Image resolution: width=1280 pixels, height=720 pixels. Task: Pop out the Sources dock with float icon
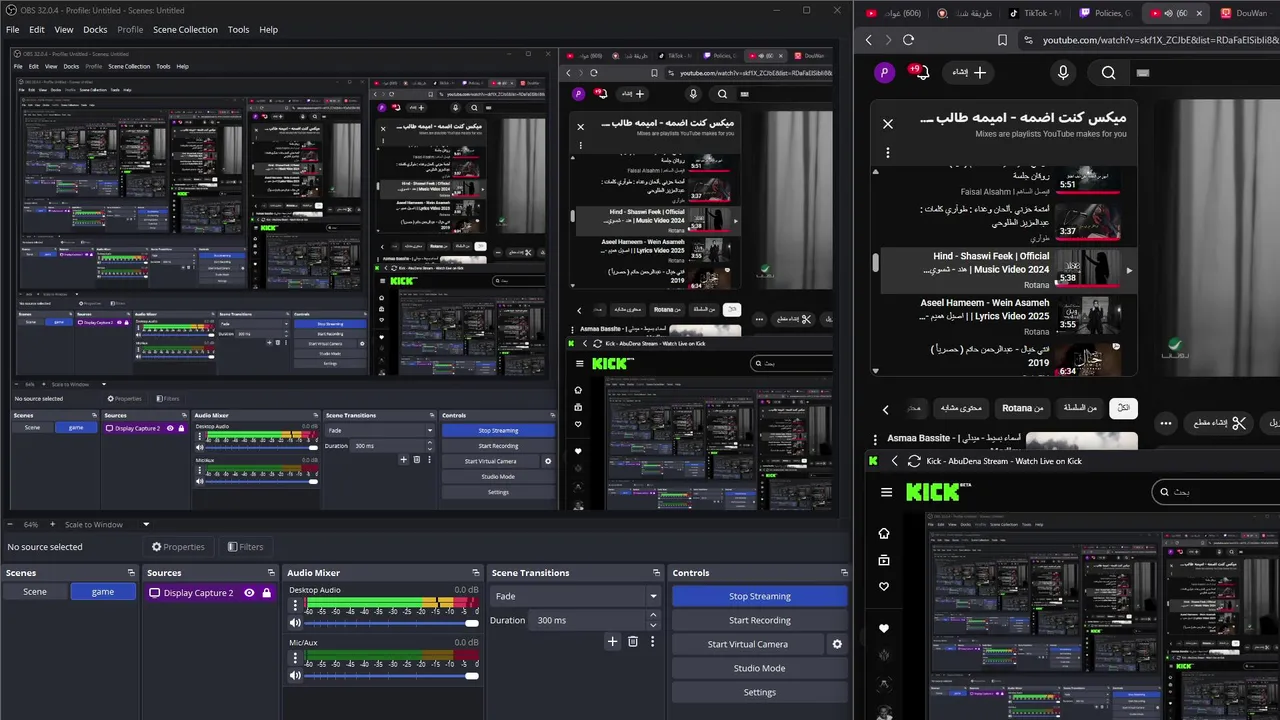271,573
